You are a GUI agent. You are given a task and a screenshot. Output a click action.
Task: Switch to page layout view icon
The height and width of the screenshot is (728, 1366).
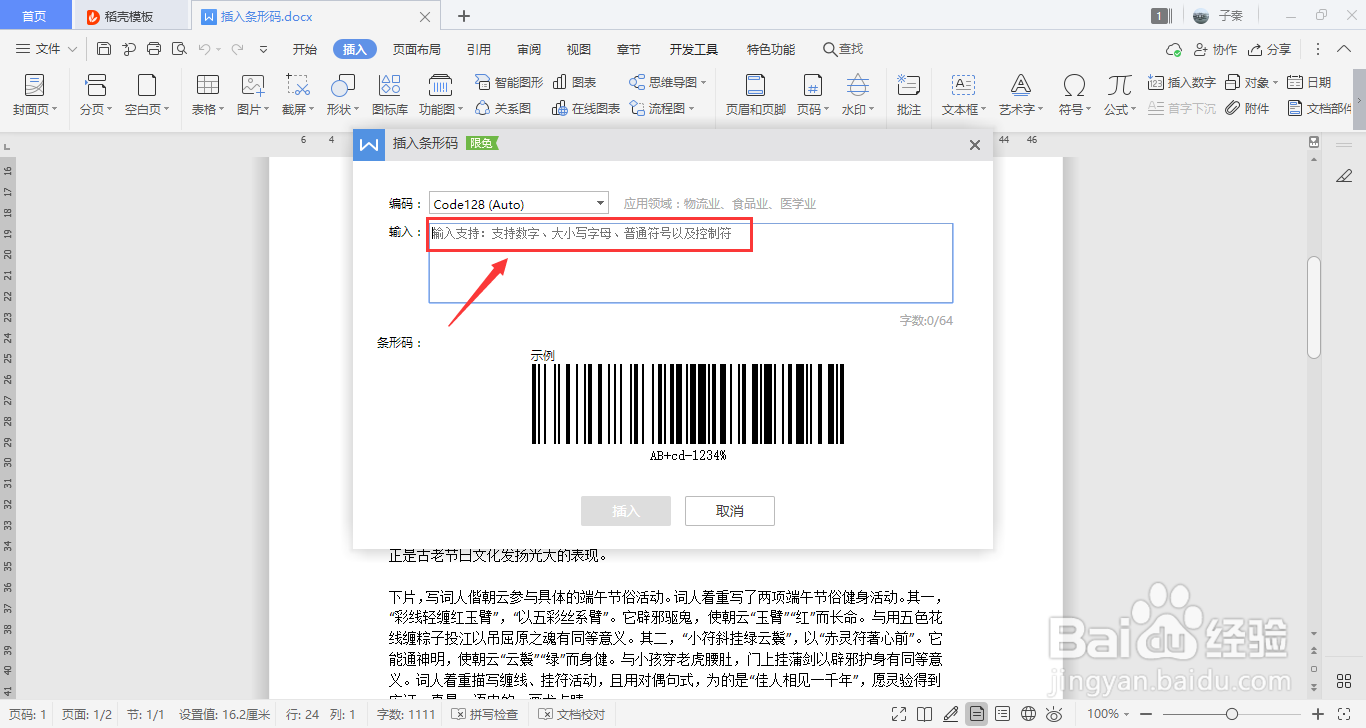click(x=977, y=714)
